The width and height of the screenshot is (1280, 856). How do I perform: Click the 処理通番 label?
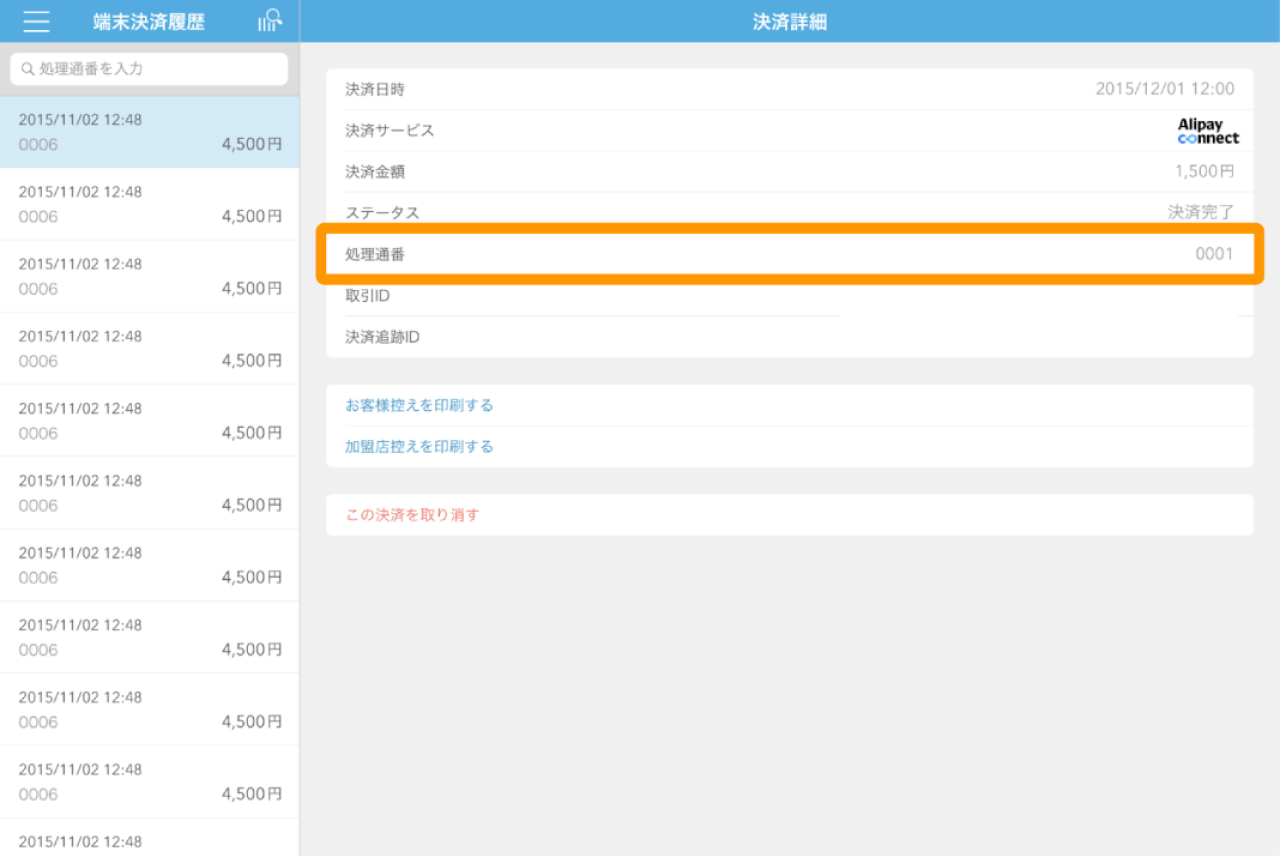(x=375, y=254)
